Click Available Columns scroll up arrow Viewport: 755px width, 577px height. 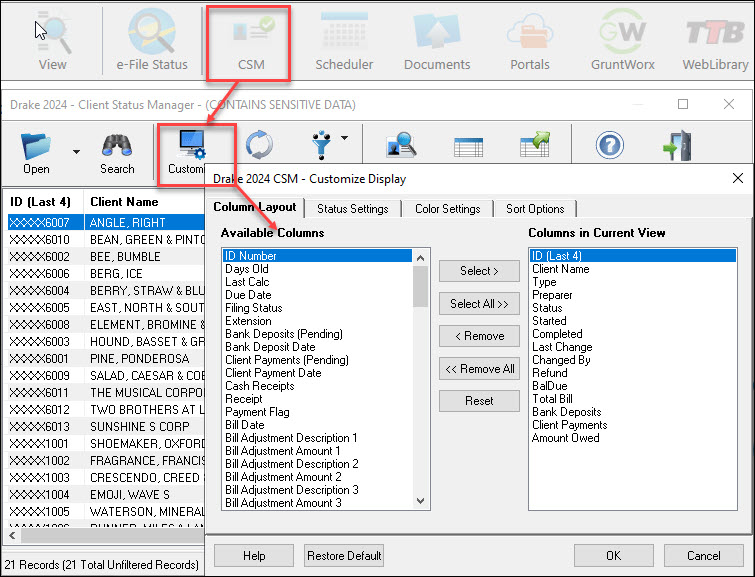(x=420, y=258)
